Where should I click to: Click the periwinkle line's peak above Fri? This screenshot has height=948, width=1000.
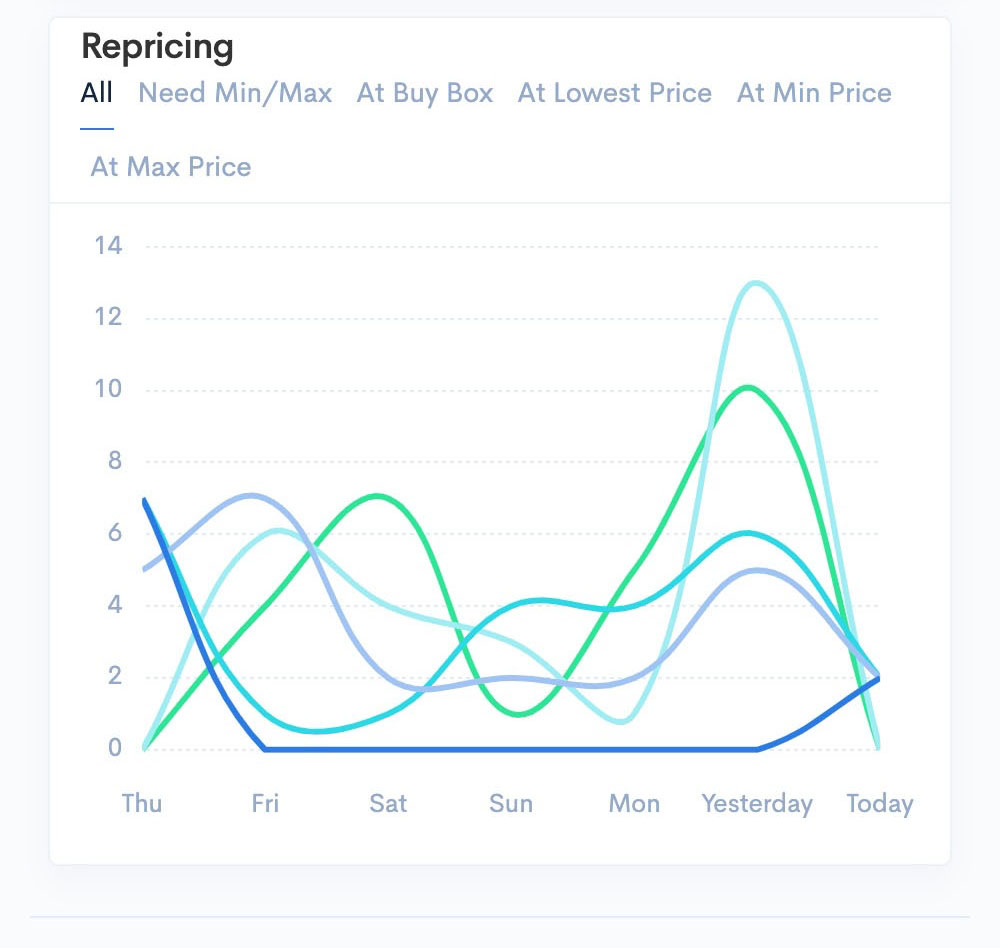pos(252,495)
